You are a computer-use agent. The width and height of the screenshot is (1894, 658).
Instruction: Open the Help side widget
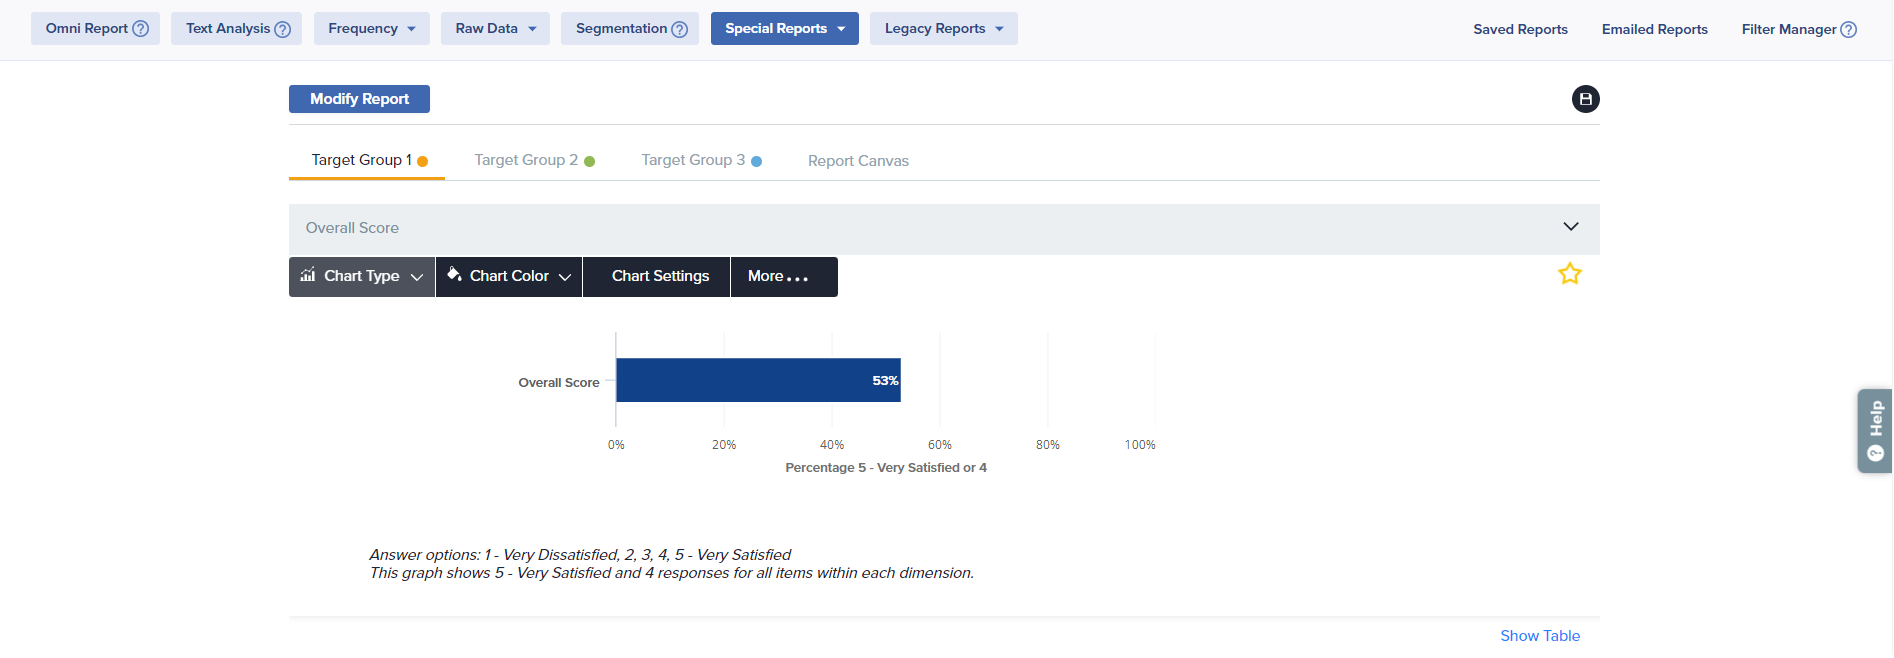point(1875,431)
